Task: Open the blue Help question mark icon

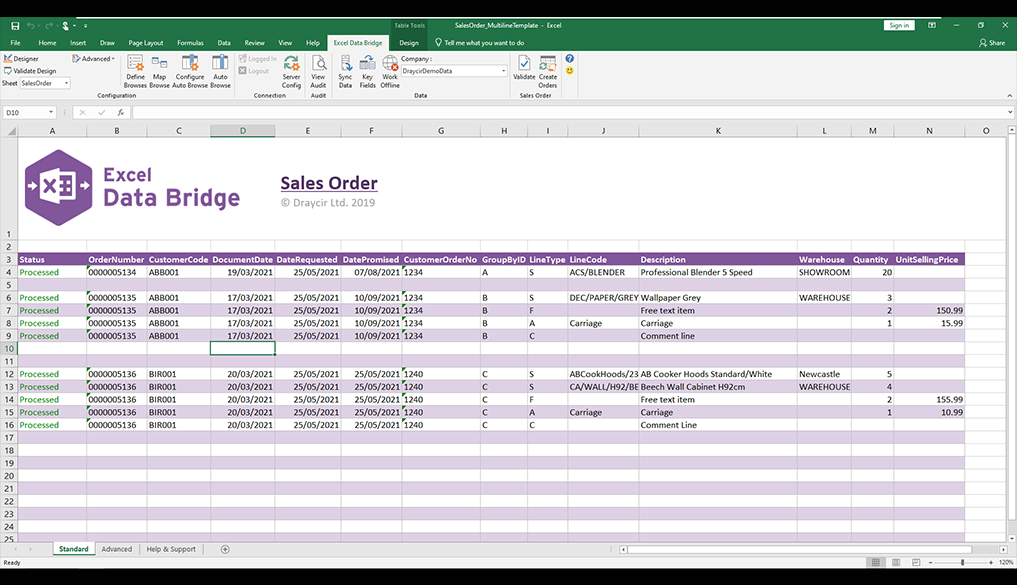Action: 569,58
